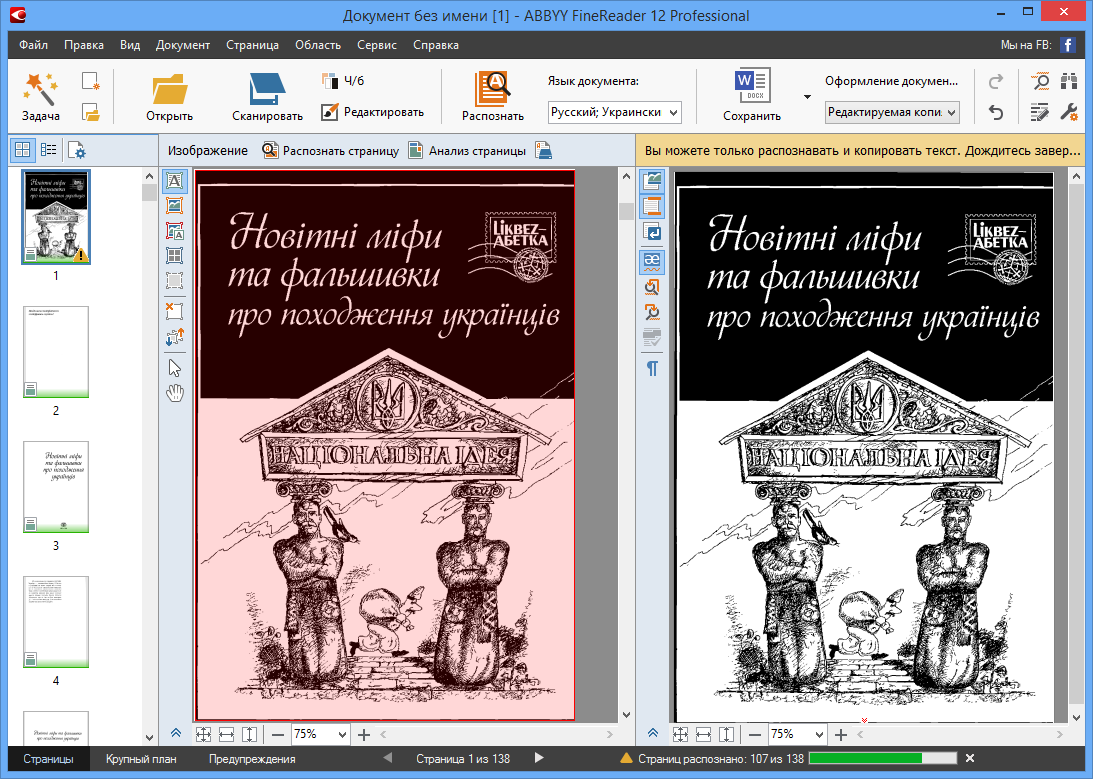Viewport: 1093px width, 779px height.
Task: Select the delete area tool
Action: click(x=174, y=310)
